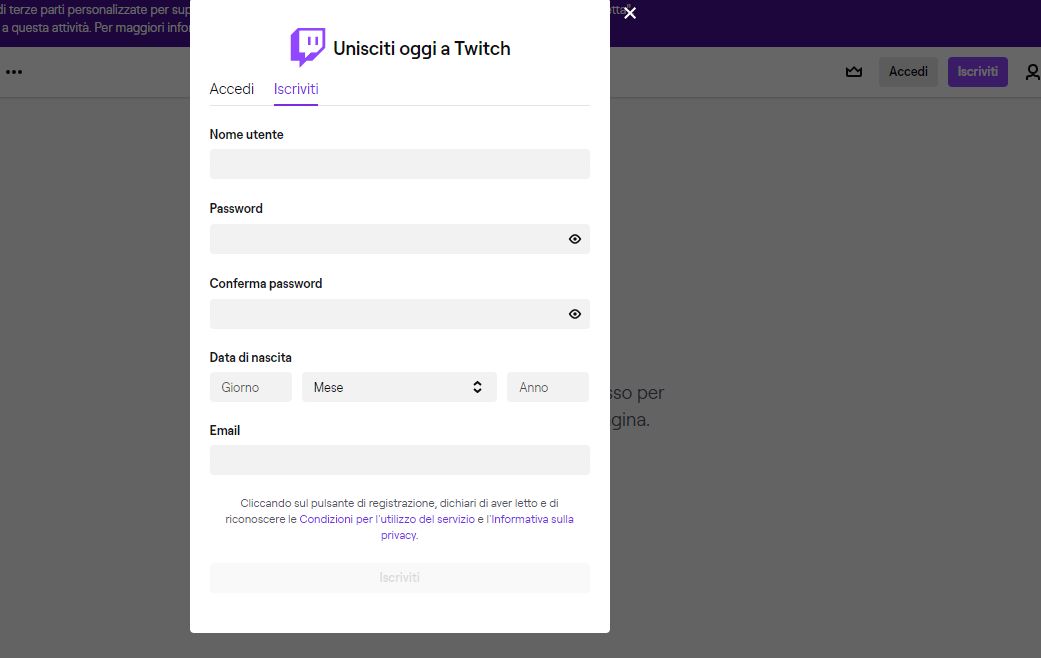Toggle Conferma password visibility eye
The width and height of the screenshot is (1041, 658).
(x=575, y=314)
